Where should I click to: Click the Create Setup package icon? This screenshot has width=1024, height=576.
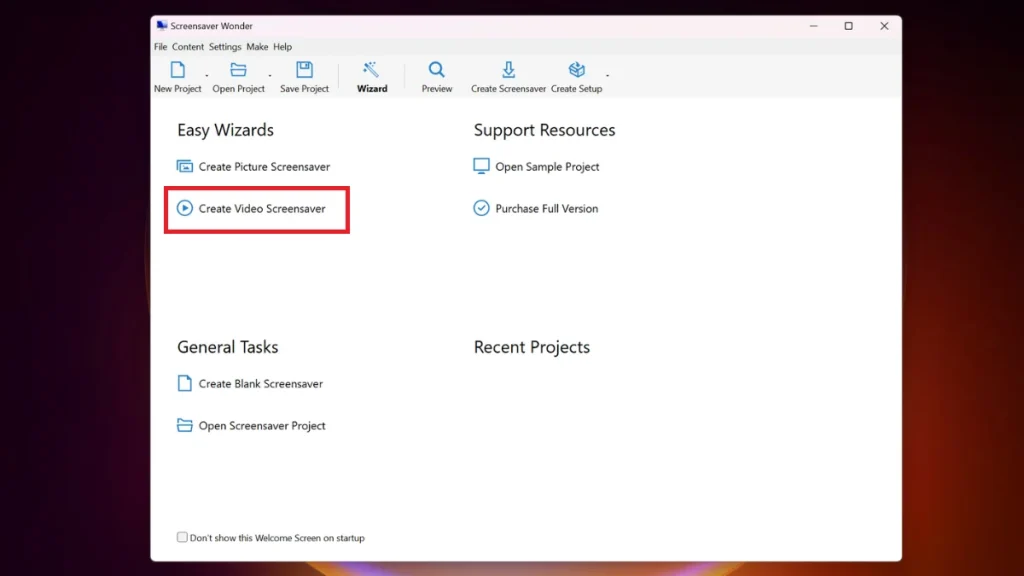point(577,70)
